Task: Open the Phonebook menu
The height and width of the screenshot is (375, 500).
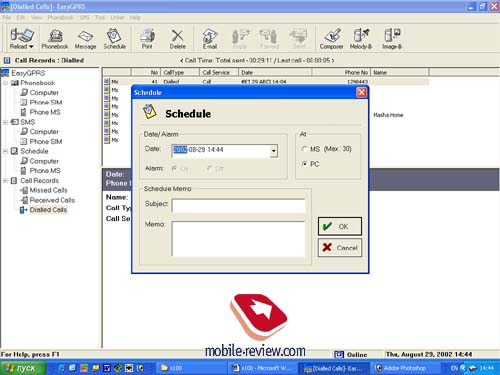Action: point(60,18)
